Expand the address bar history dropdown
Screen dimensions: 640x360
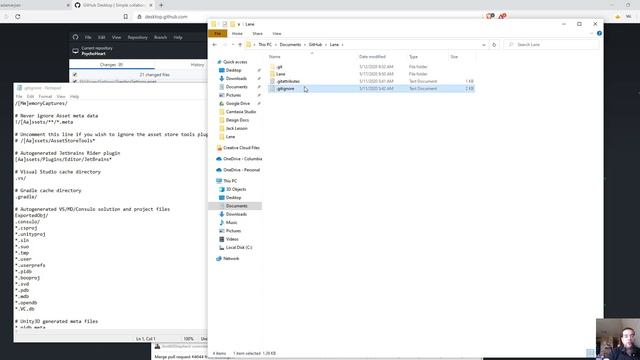pos(484,44)
